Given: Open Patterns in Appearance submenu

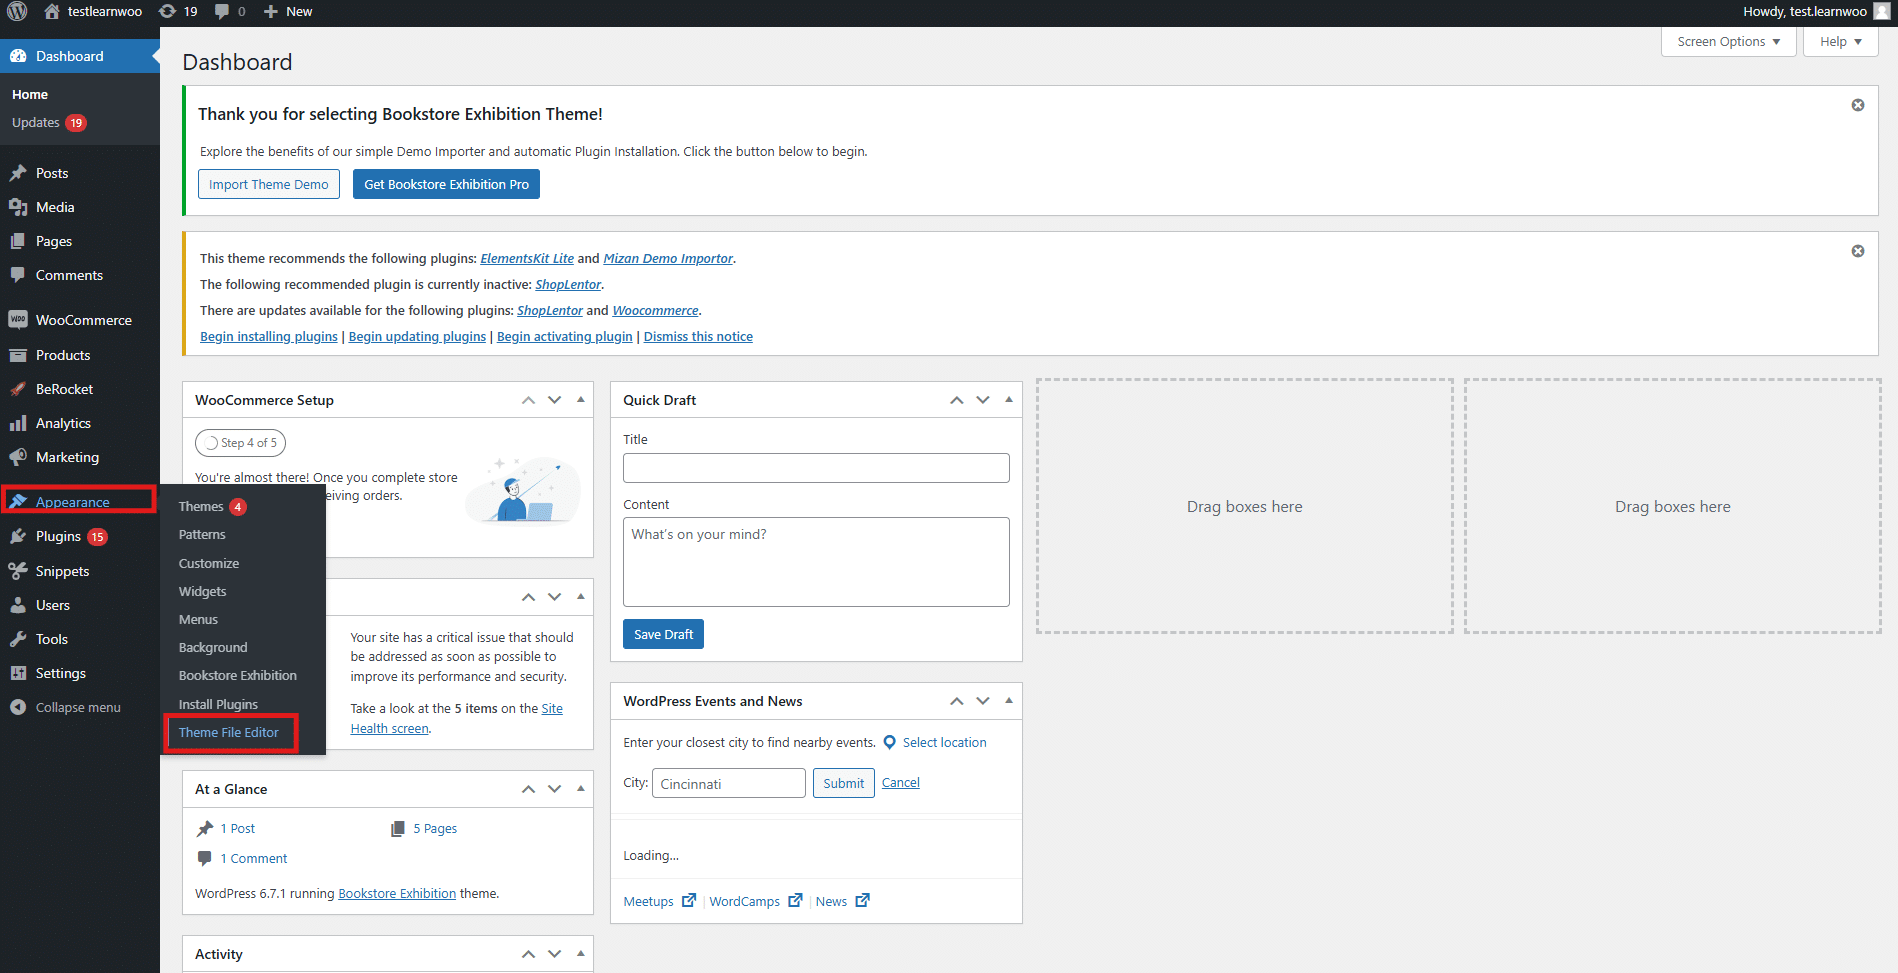Looking at the screenshot, I should point(202,534).
